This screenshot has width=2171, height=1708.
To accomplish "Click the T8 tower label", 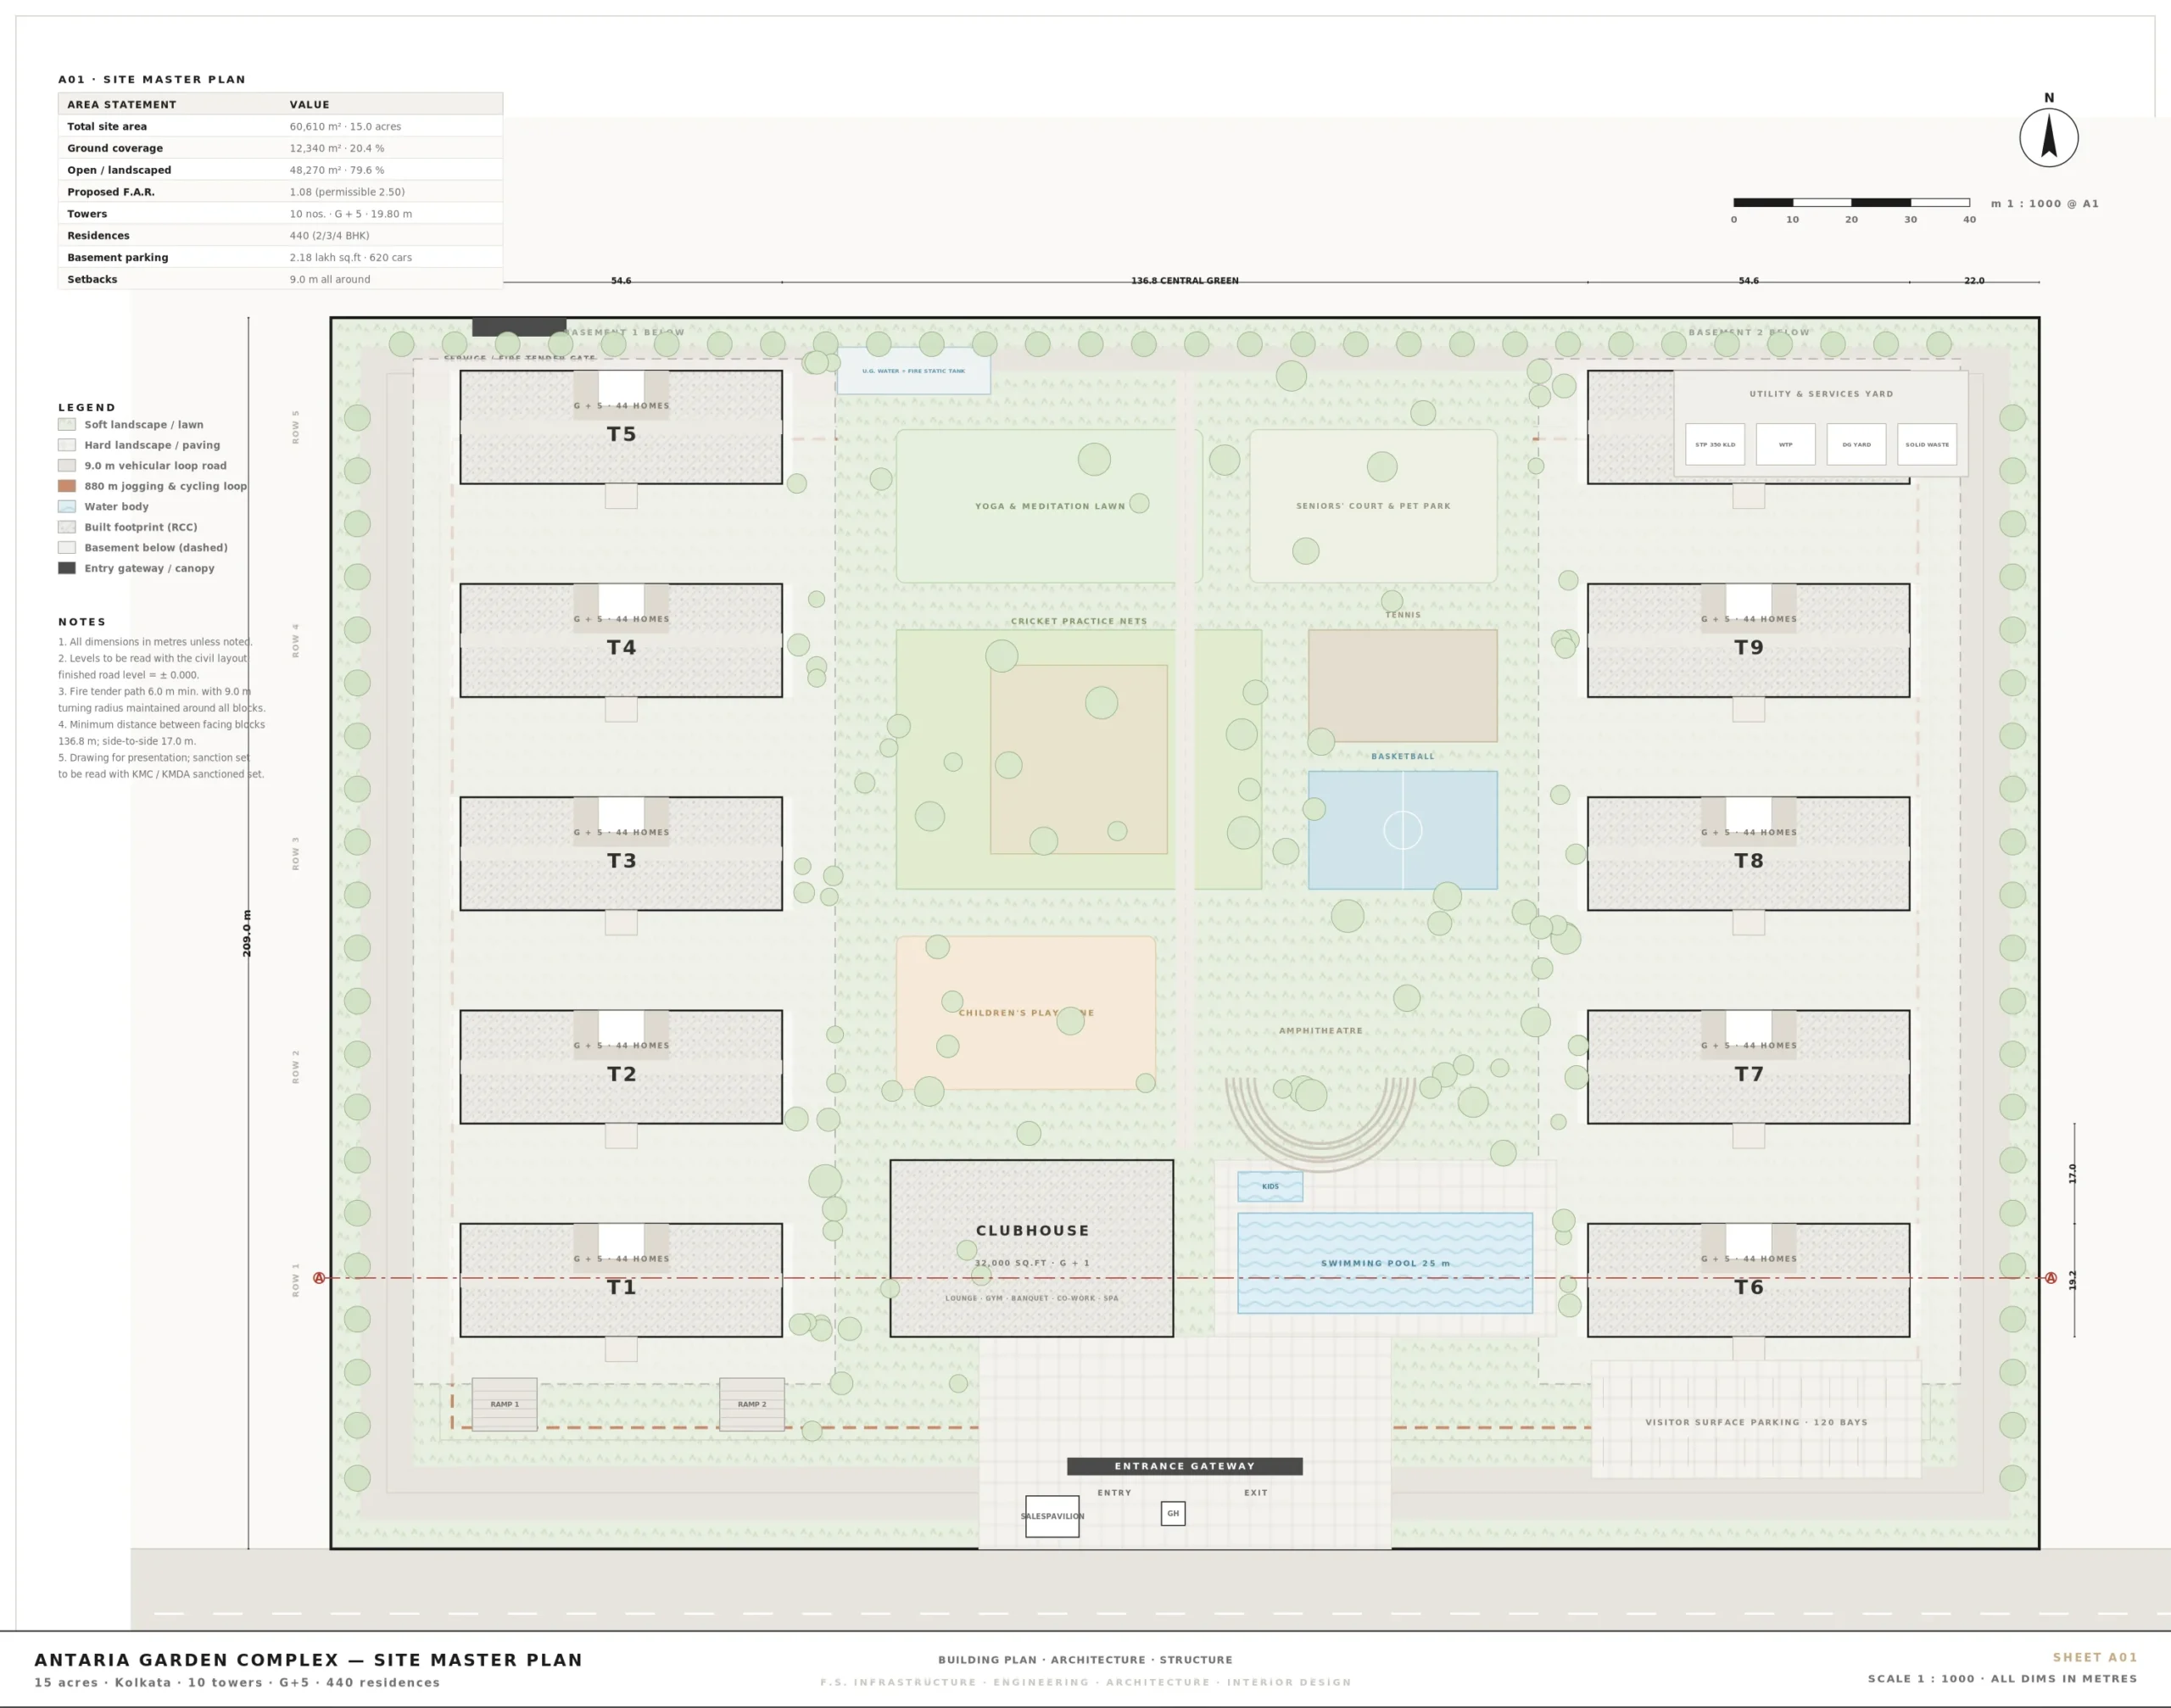I will (1749, 860).
